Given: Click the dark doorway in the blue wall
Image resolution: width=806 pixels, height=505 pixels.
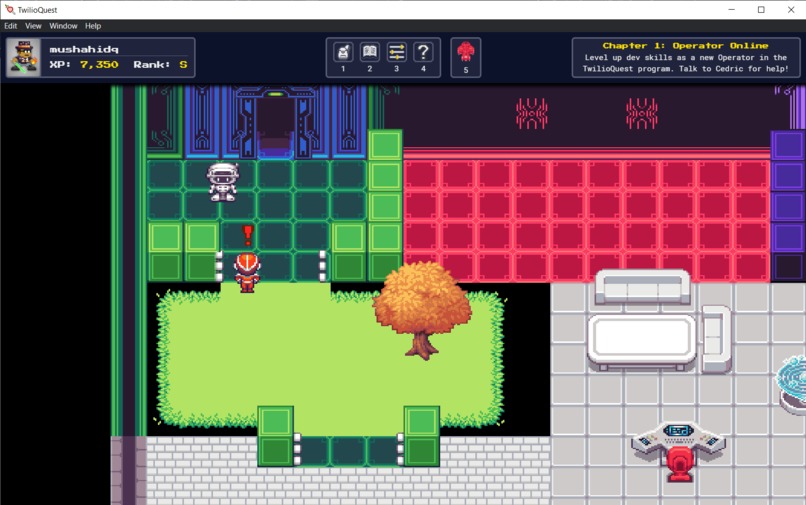Looking at the screenshot, I should click(275, 127).
